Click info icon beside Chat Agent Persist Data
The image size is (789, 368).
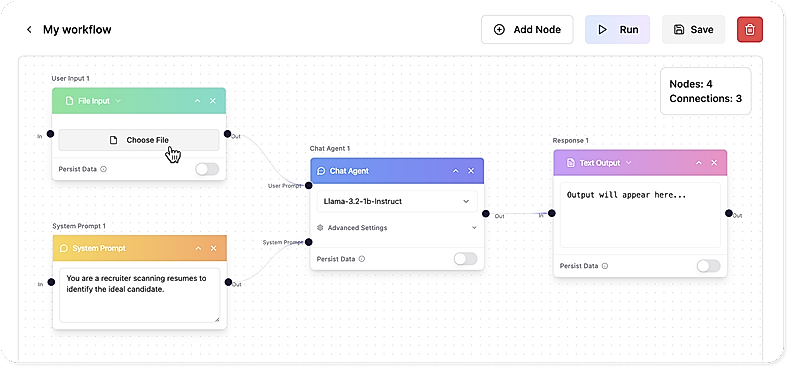point(361,259)
